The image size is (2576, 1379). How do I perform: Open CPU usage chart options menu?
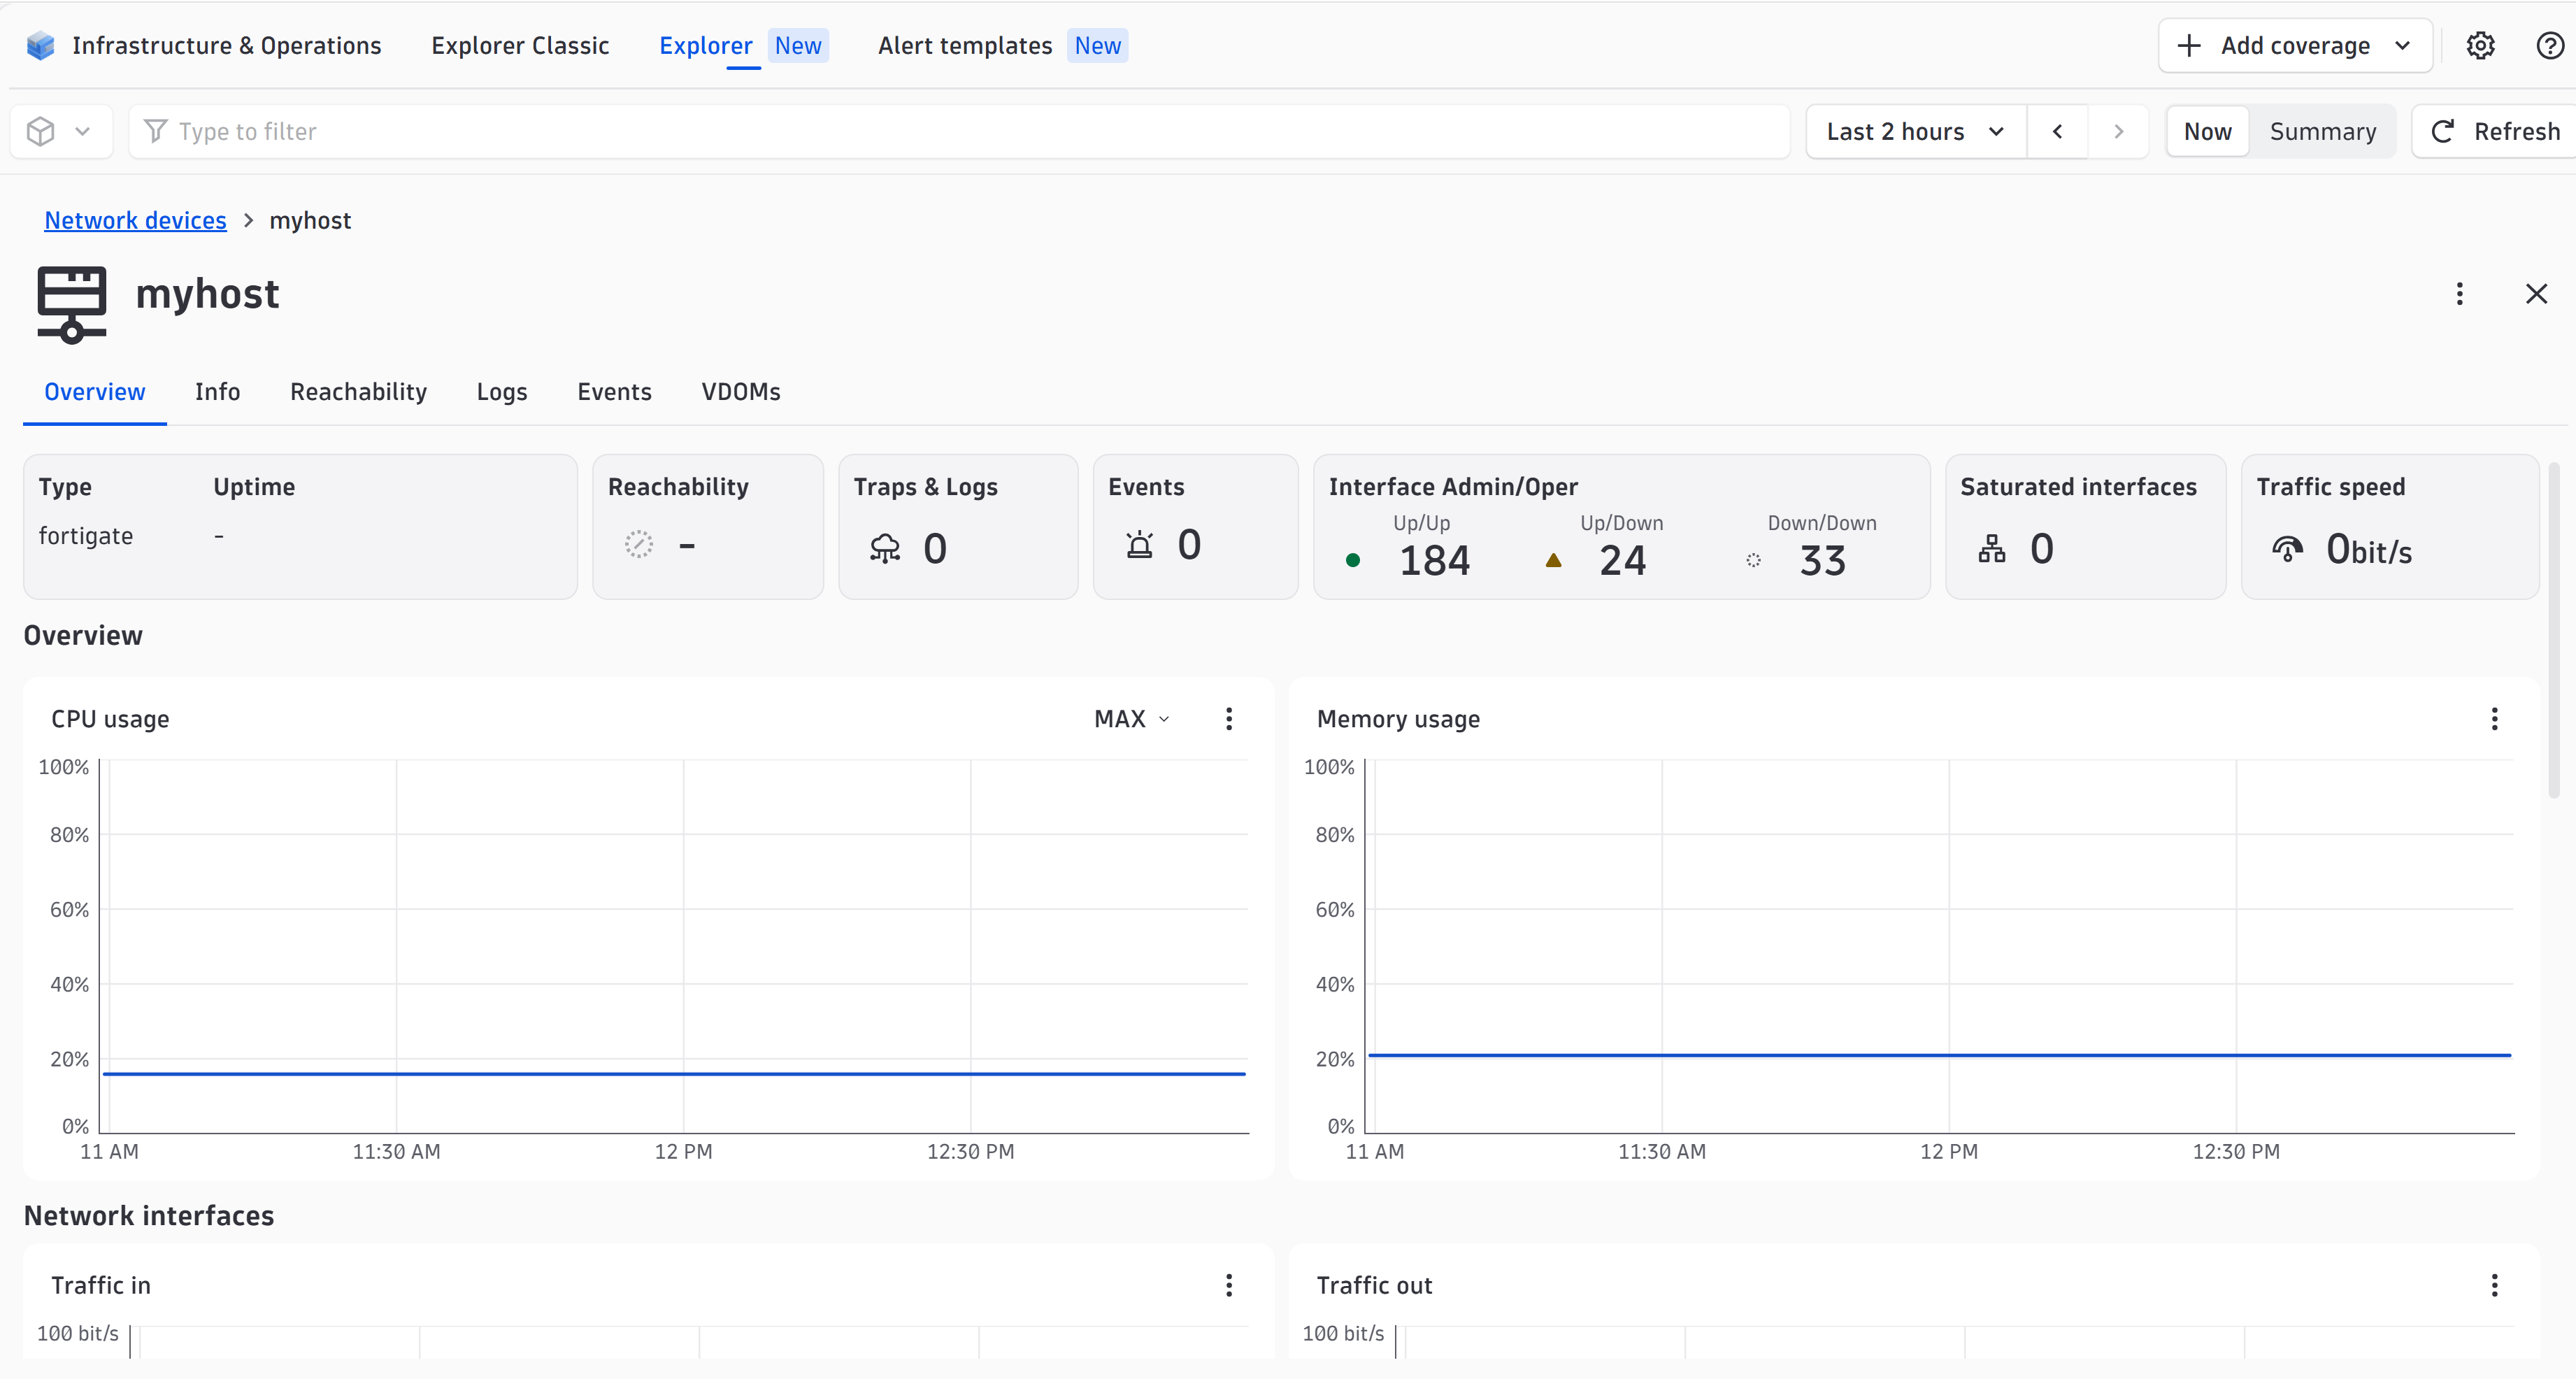point(1229,719)
